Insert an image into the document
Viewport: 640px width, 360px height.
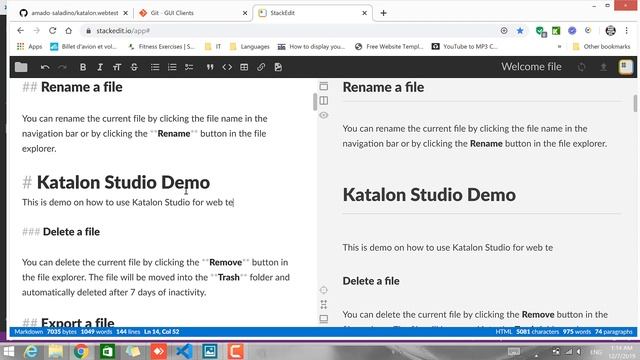[278, 67]
